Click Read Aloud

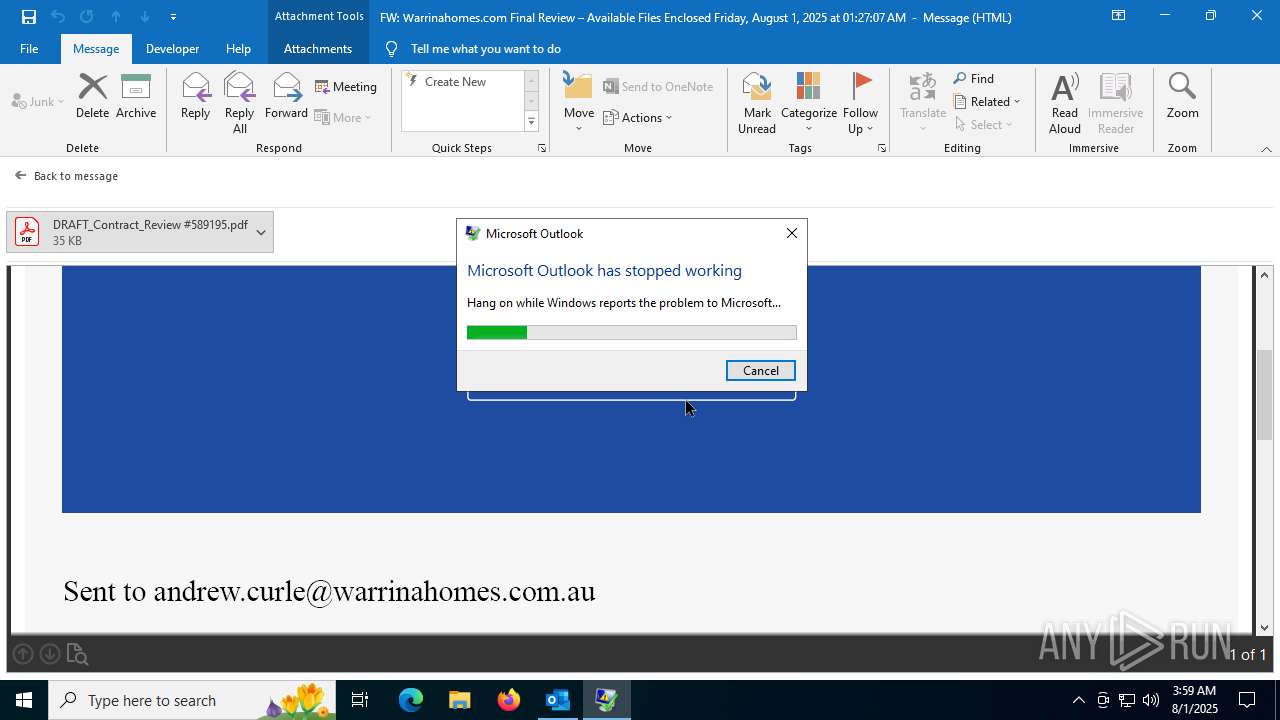pyautogui.click(x=1065, y=103)
